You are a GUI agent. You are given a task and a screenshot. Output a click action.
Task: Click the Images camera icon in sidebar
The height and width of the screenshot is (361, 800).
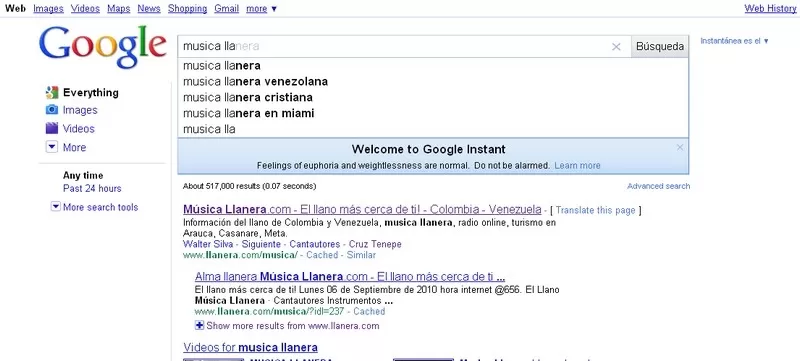pyautogui.click(x=52, y=110)
